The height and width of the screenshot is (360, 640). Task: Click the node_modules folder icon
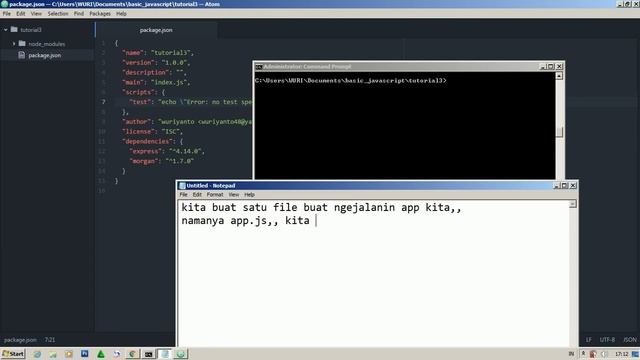click(22, 43)
